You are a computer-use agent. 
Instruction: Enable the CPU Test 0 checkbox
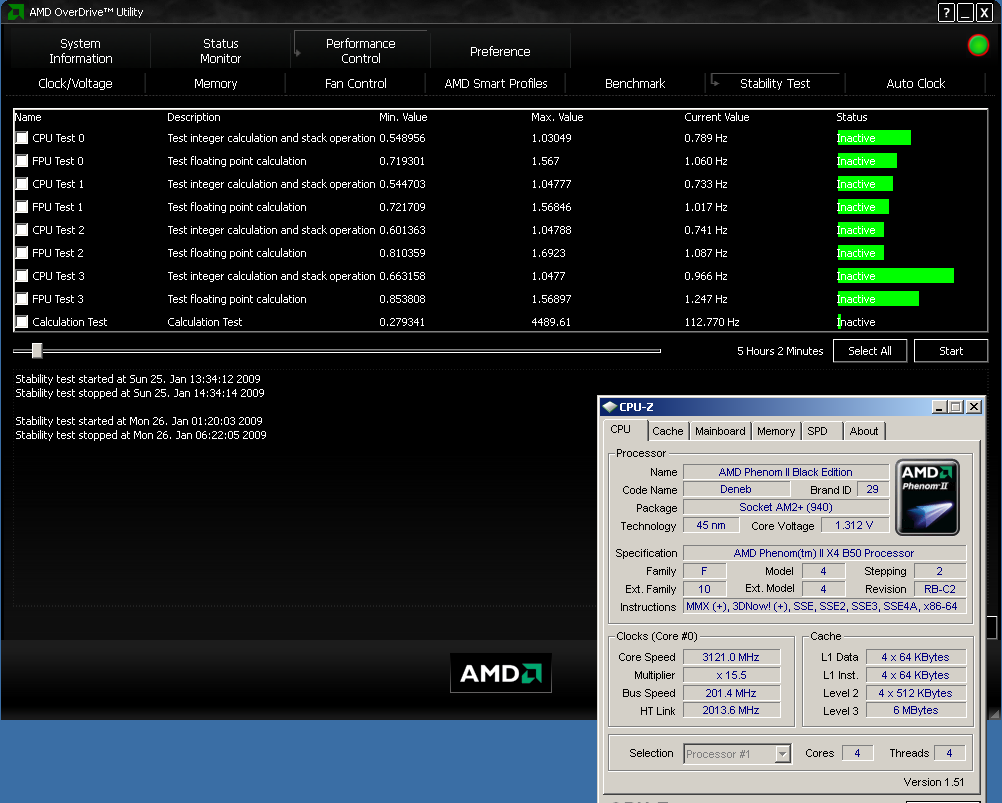pos(22,138)
